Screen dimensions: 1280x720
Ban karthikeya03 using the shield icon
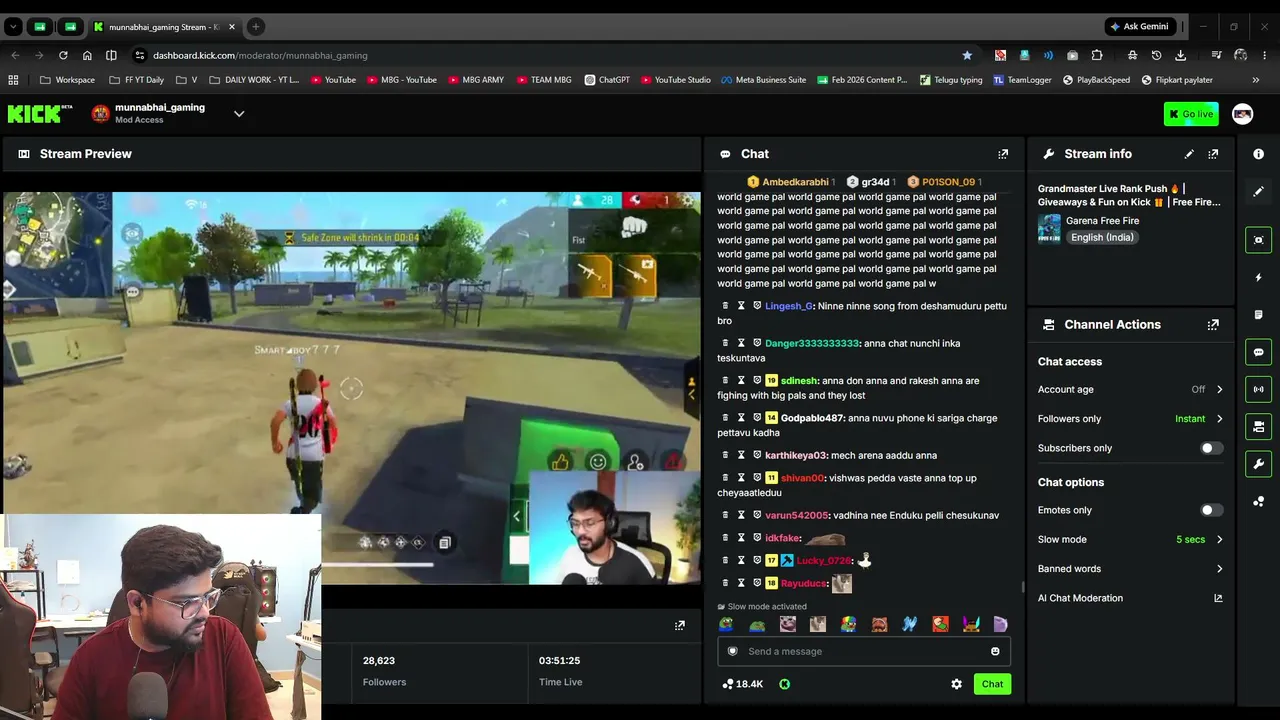pos(757,456)
